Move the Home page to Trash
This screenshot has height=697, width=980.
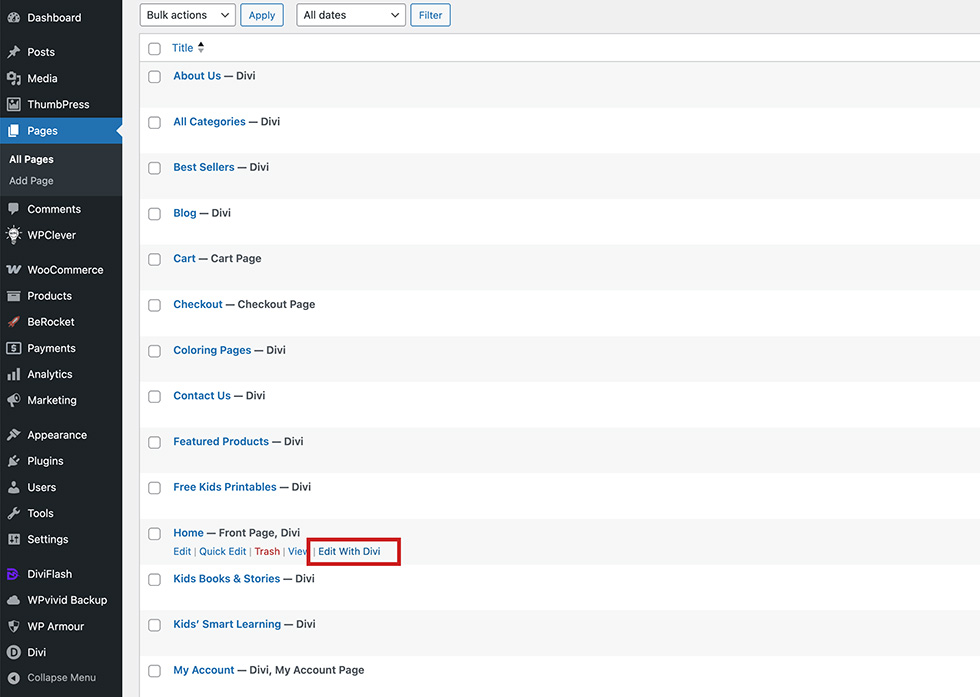[267, 552]
